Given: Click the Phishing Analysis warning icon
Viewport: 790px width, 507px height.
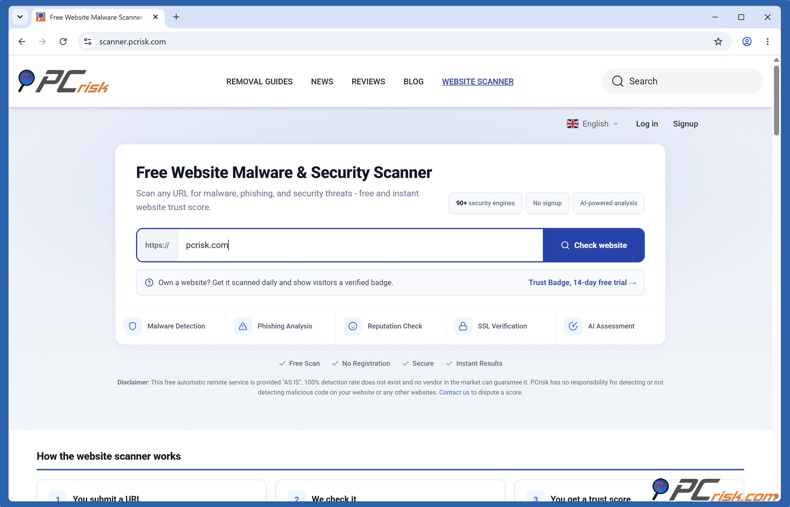Looking at the screenshot, I should point(242,326).
